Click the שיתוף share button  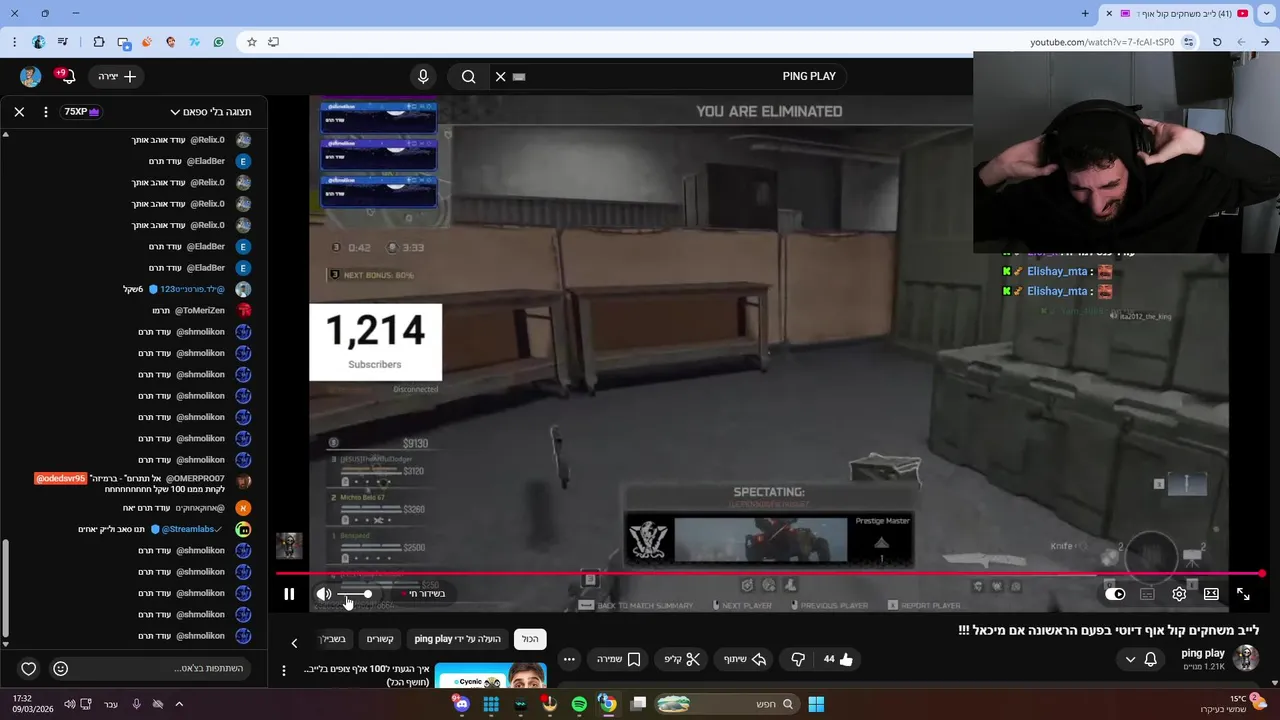click(742, 659)
